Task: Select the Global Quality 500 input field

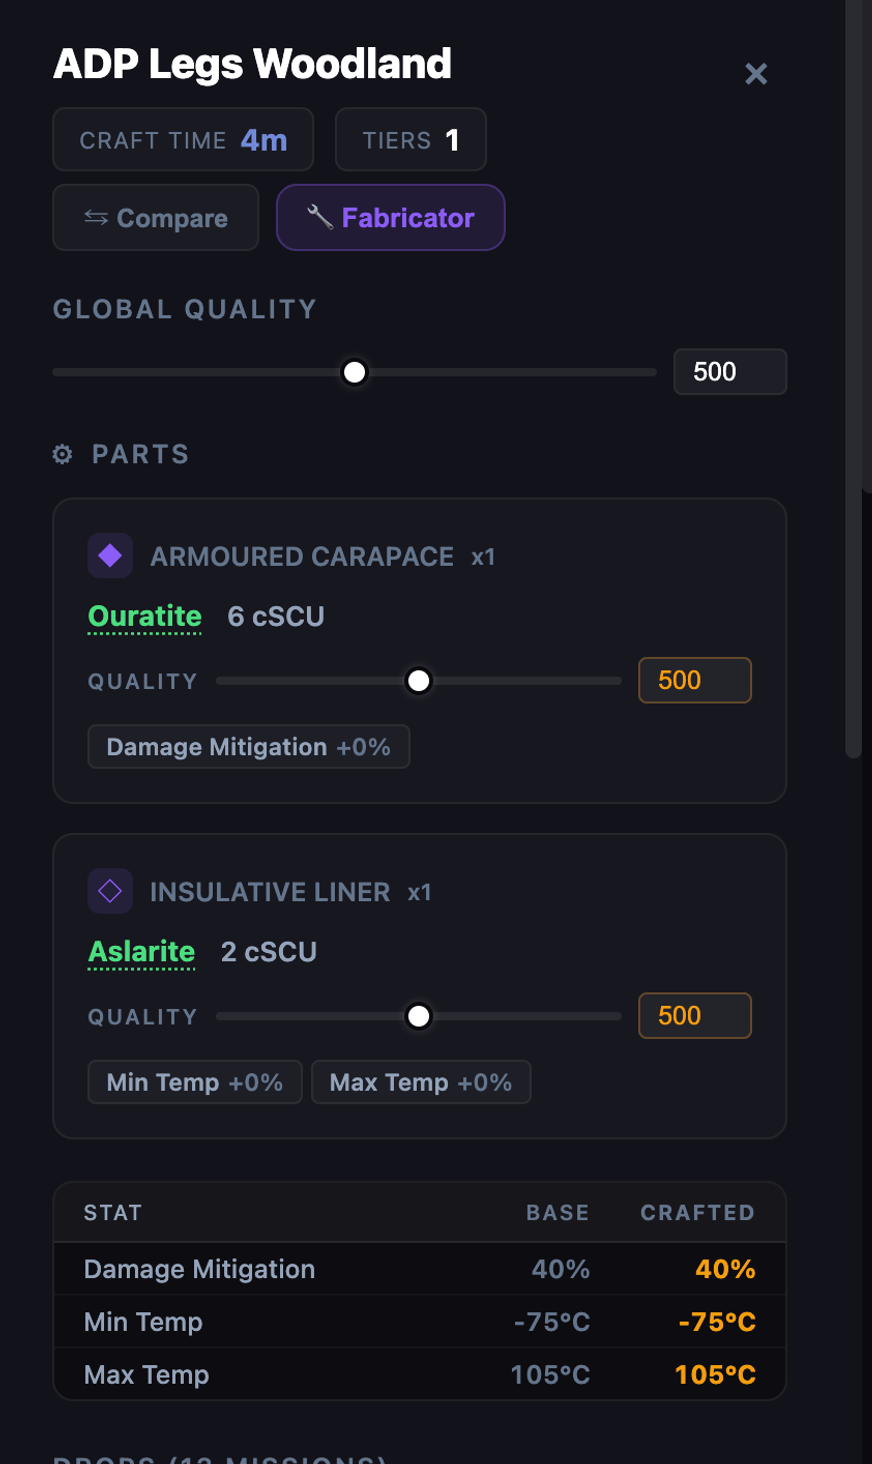Action: pos(730,371)
